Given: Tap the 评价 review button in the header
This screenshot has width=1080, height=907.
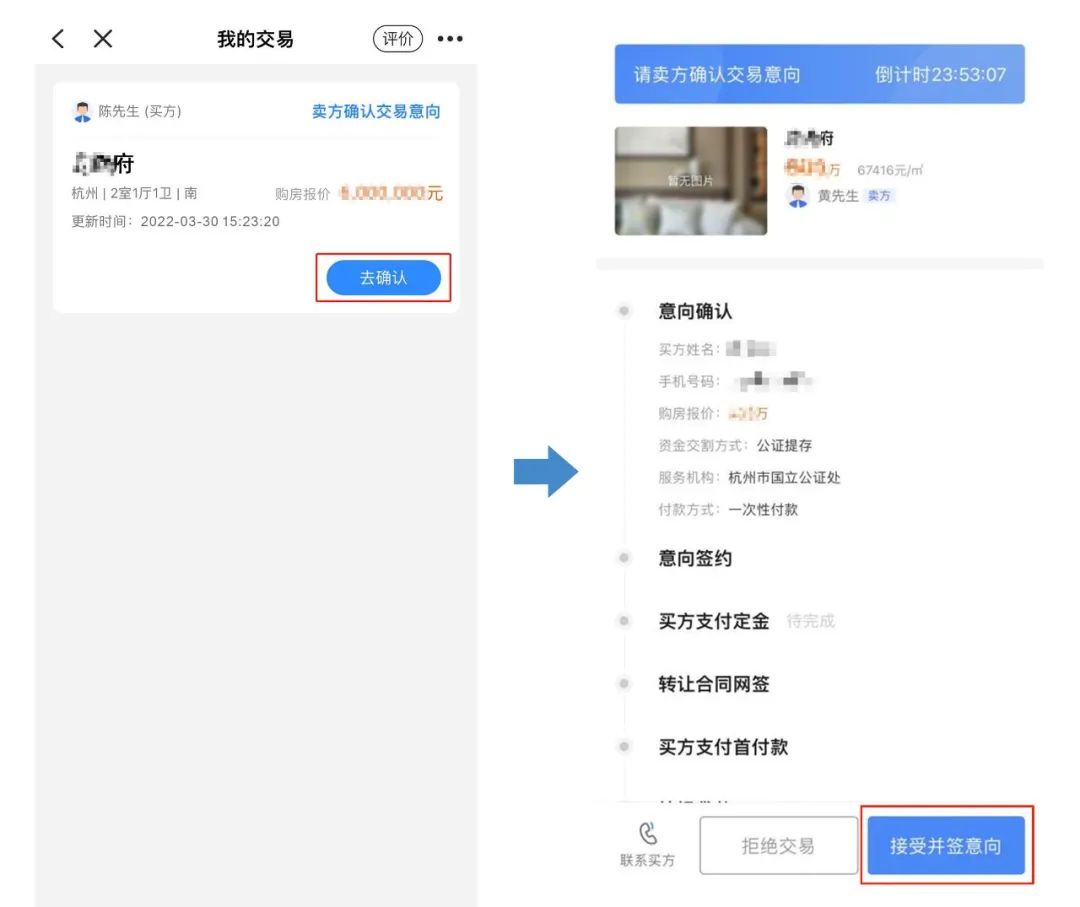Looking at the screenshot, I should coord(398,37).
